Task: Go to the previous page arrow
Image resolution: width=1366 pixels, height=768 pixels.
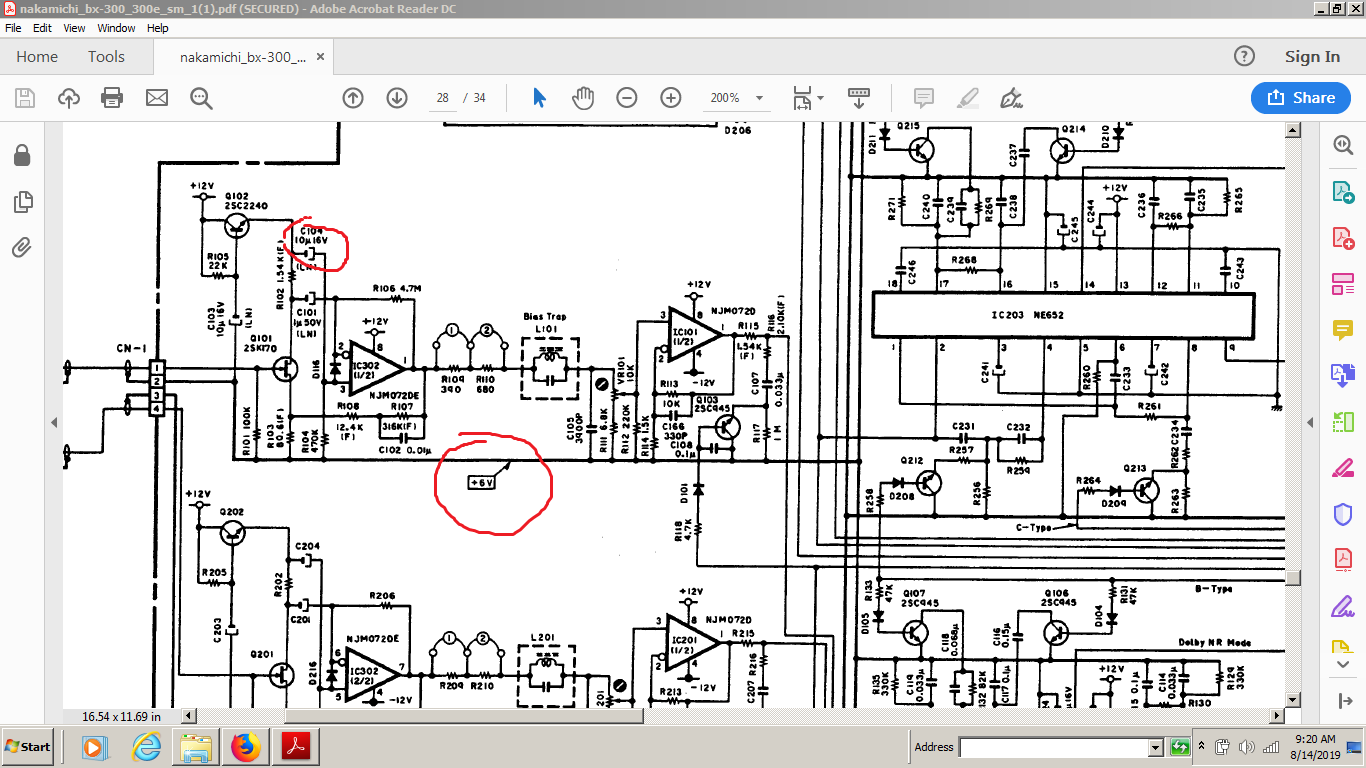Action: [353, 98]
